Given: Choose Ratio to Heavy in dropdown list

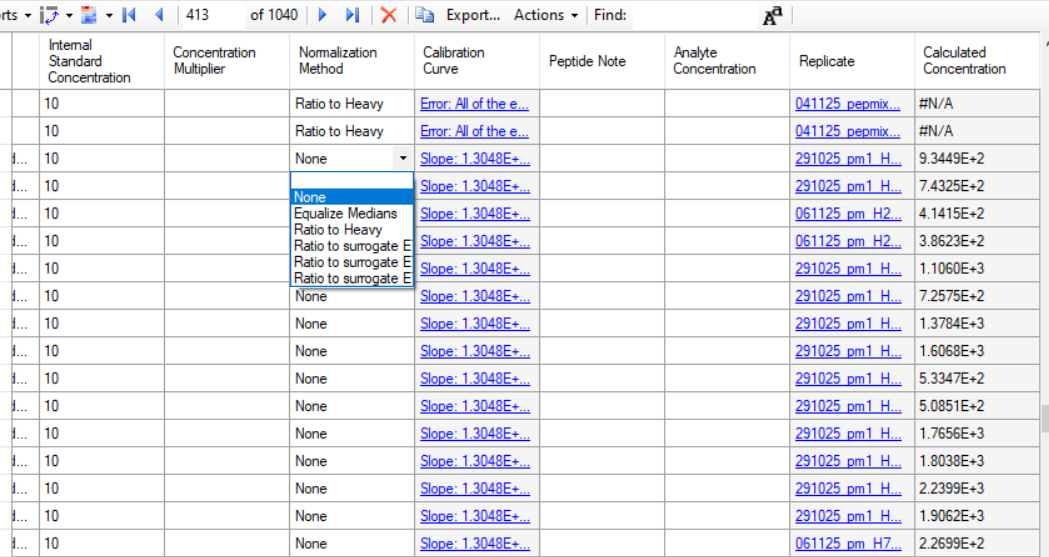Looking at the screenshot, I should click(337, 229).
